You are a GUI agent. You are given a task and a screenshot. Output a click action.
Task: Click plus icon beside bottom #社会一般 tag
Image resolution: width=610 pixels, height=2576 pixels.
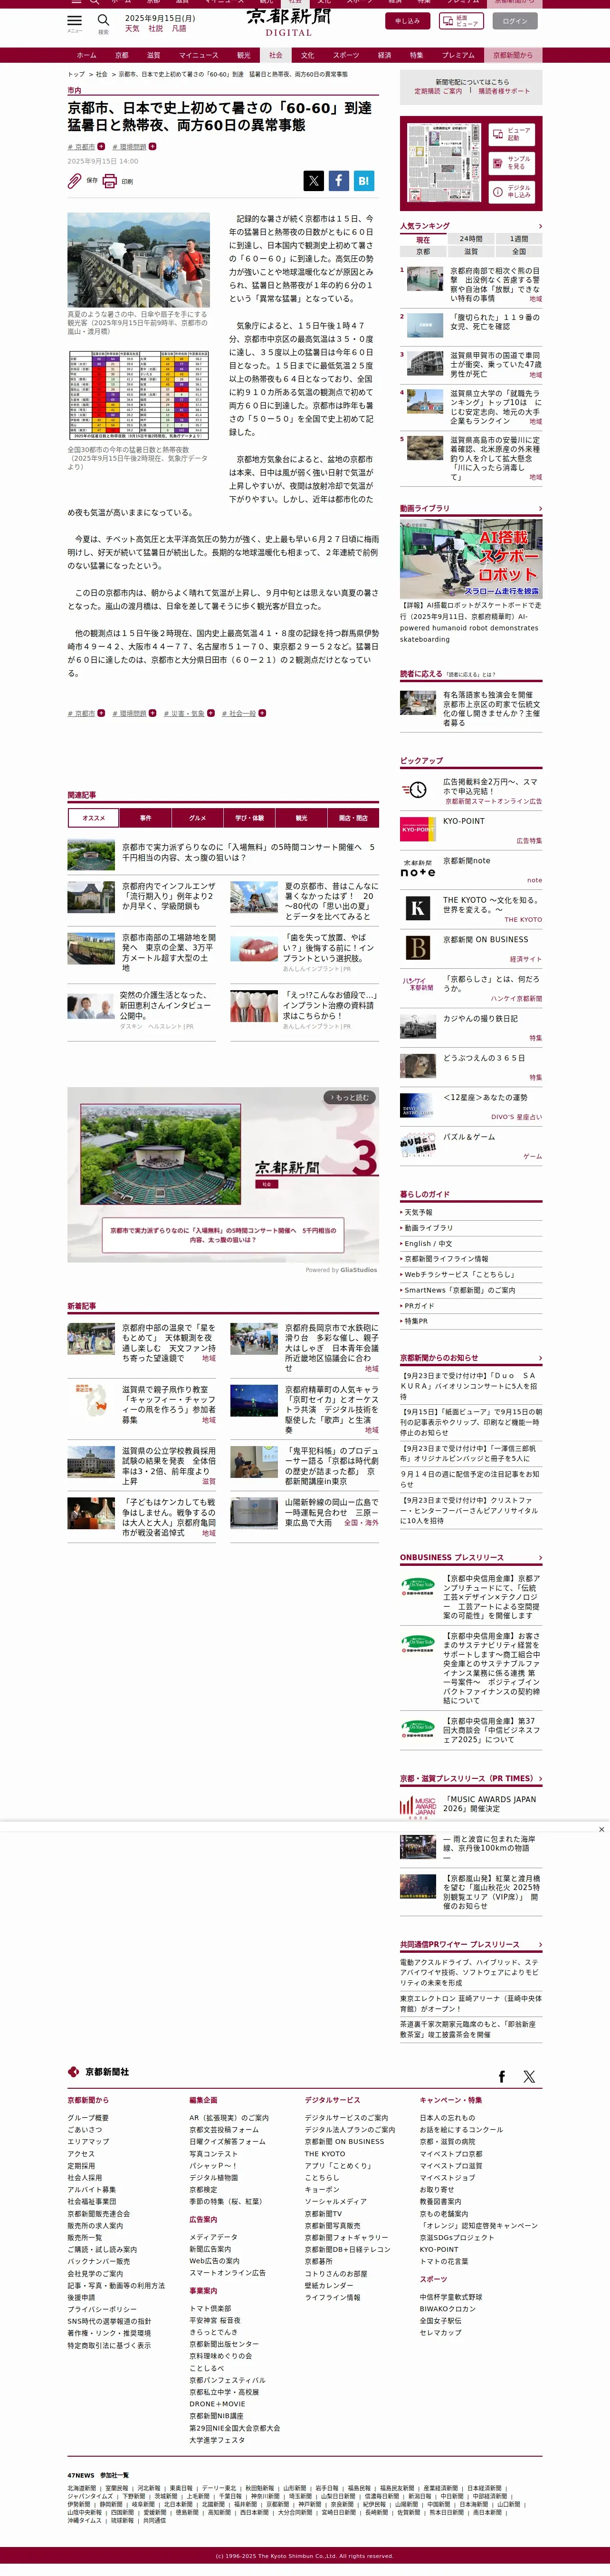(x=262, y=713)
